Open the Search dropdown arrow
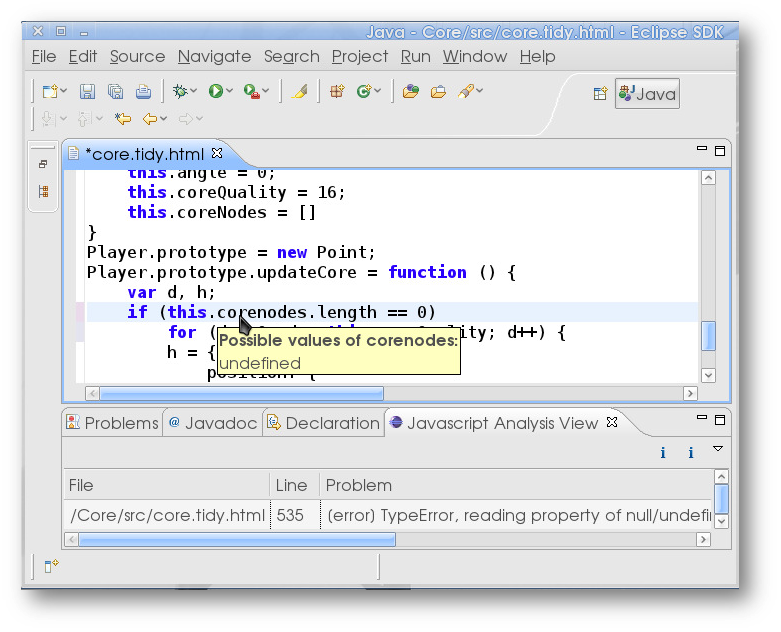The width and height of the screenshot is (781, 632). (480, 91)
